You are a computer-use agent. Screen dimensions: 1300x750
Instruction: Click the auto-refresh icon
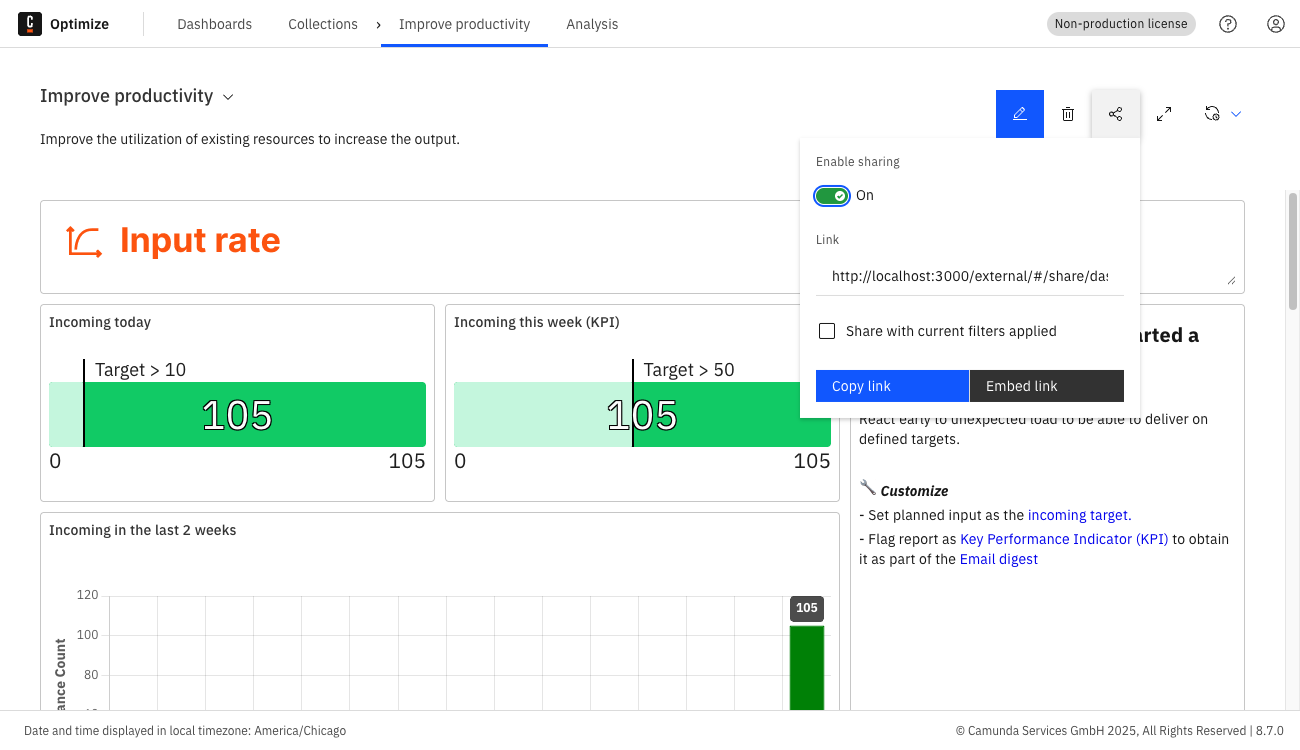point(1212,114)
